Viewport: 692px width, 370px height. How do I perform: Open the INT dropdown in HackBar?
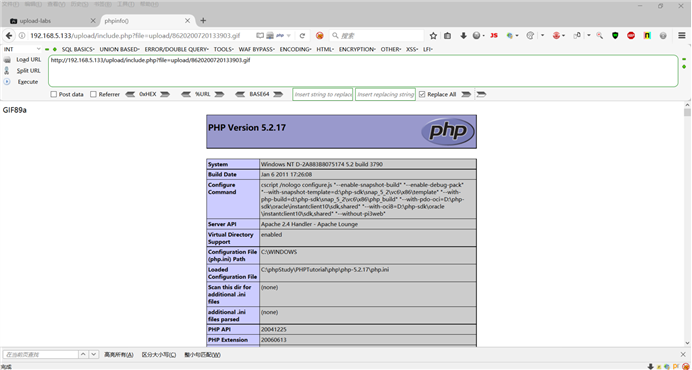[22, 49]
